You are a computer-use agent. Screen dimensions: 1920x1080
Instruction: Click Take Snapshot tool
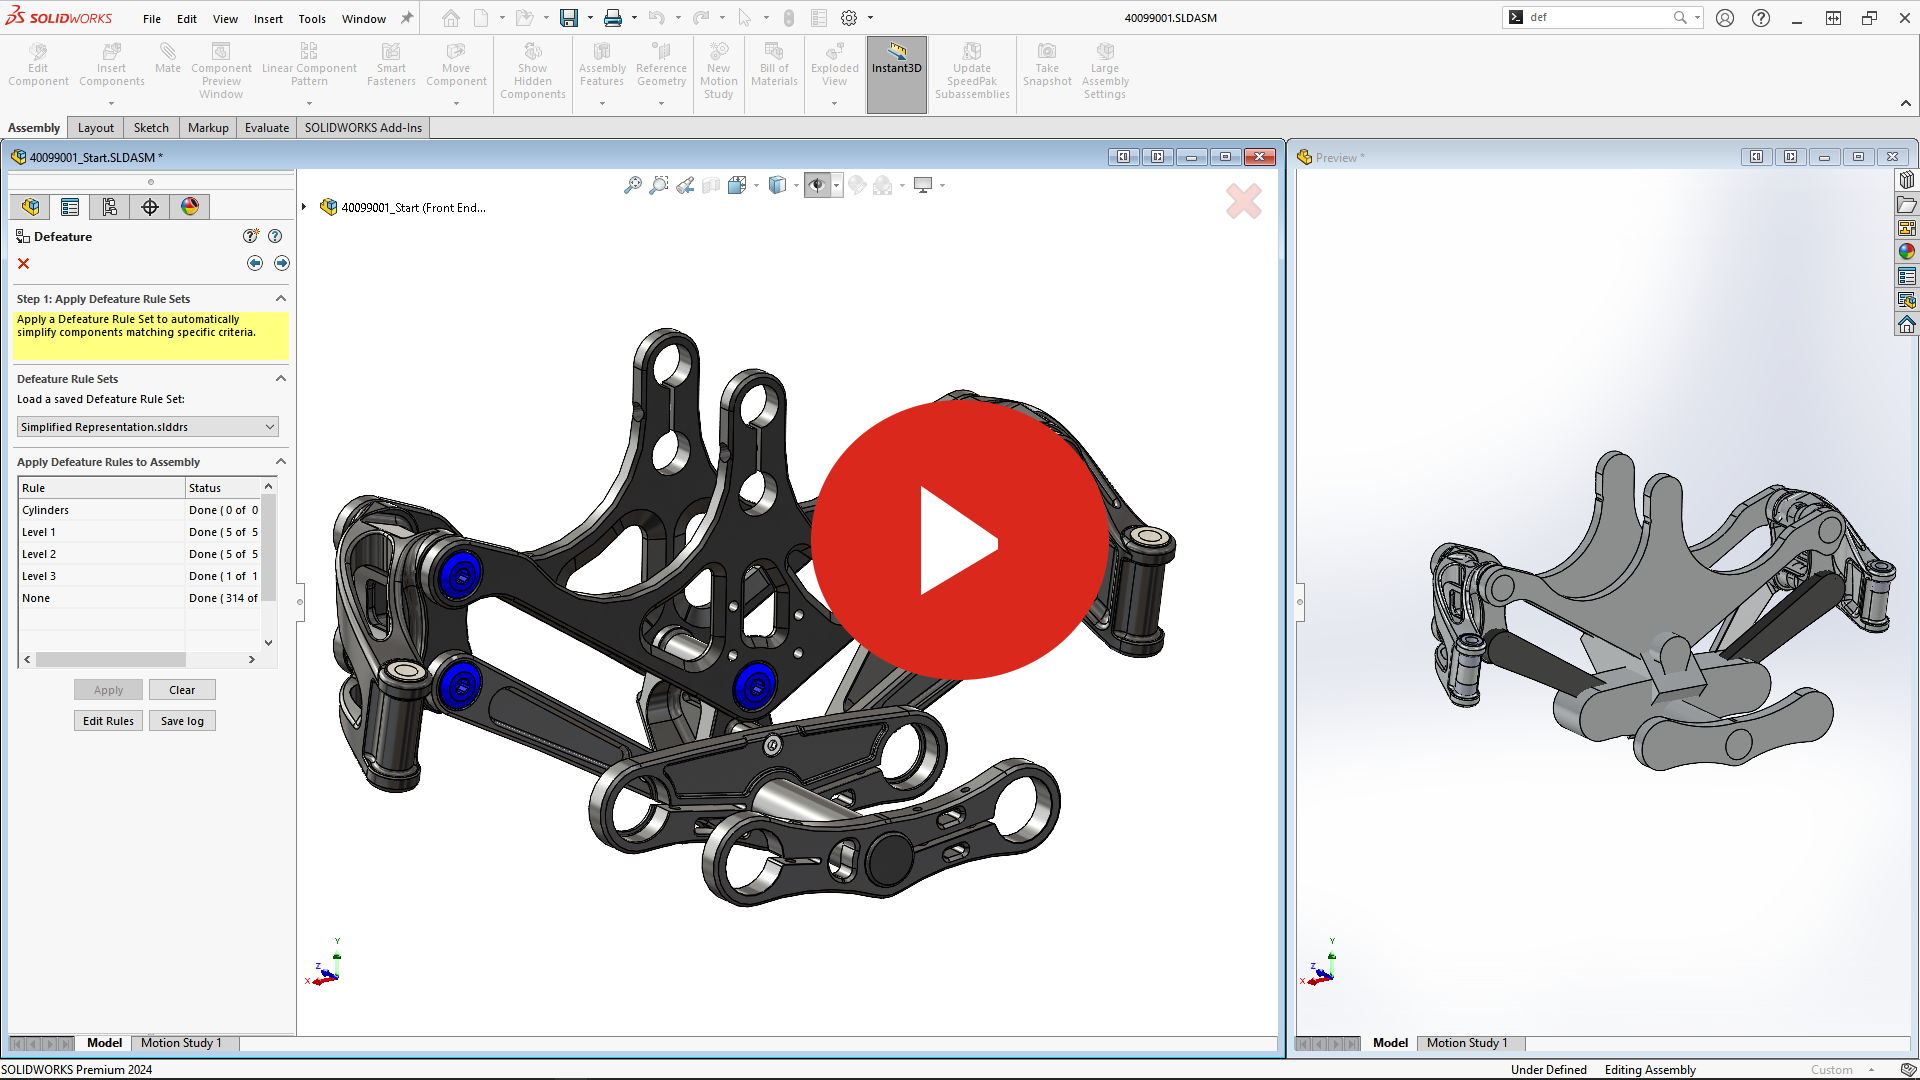1047,65
